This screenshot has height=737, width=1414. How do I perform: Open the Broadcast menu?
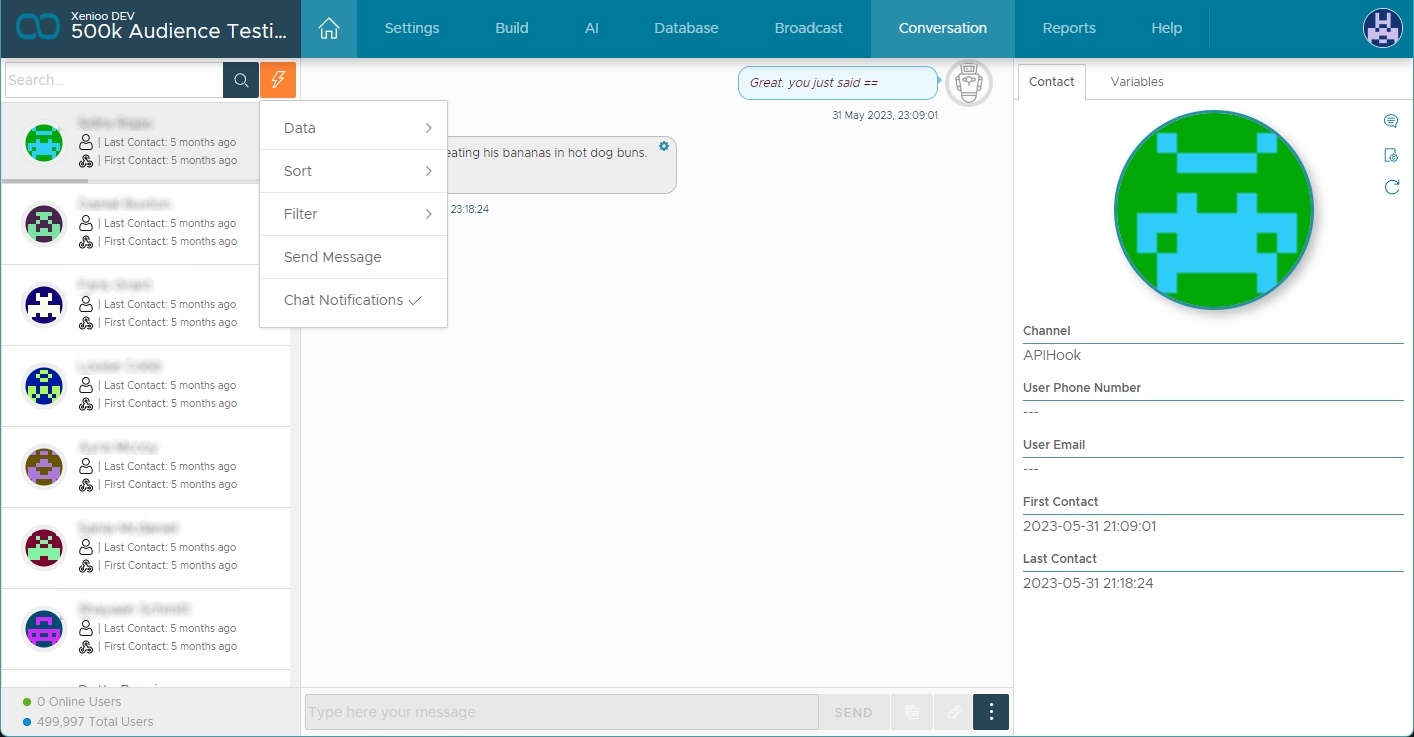(x=808, y=29)
